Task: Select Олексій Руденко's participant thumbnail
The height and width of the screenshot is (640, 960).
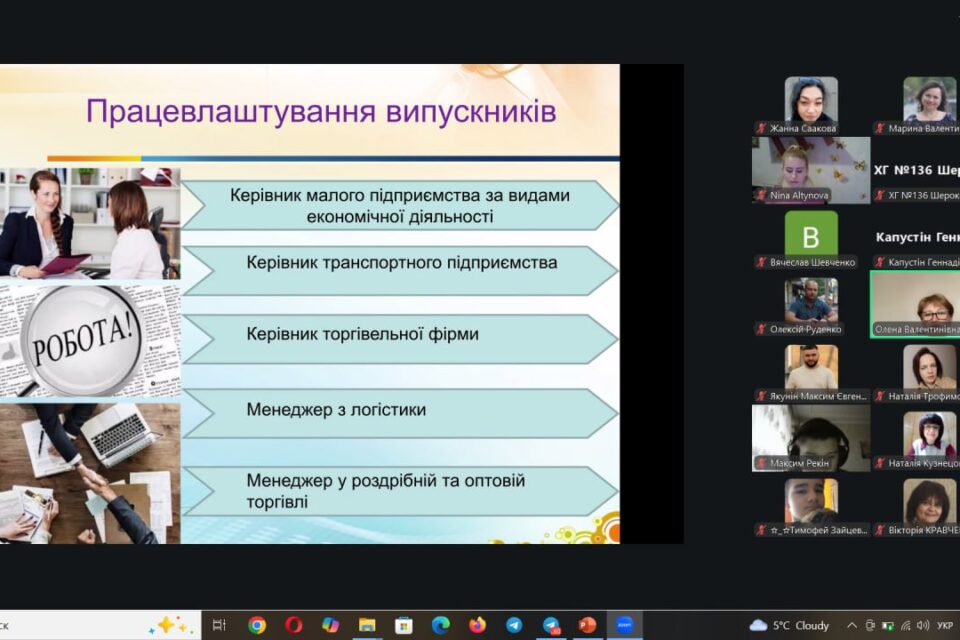Action: coord(811,301)
